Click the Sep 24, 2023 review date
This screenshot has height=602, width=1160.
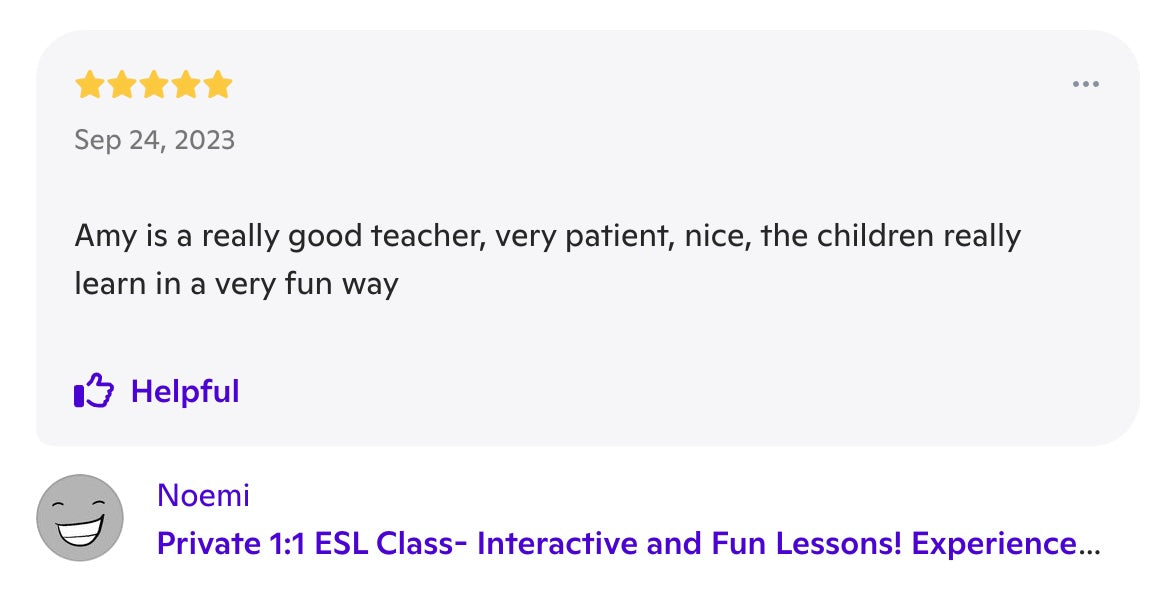point(154,140)
